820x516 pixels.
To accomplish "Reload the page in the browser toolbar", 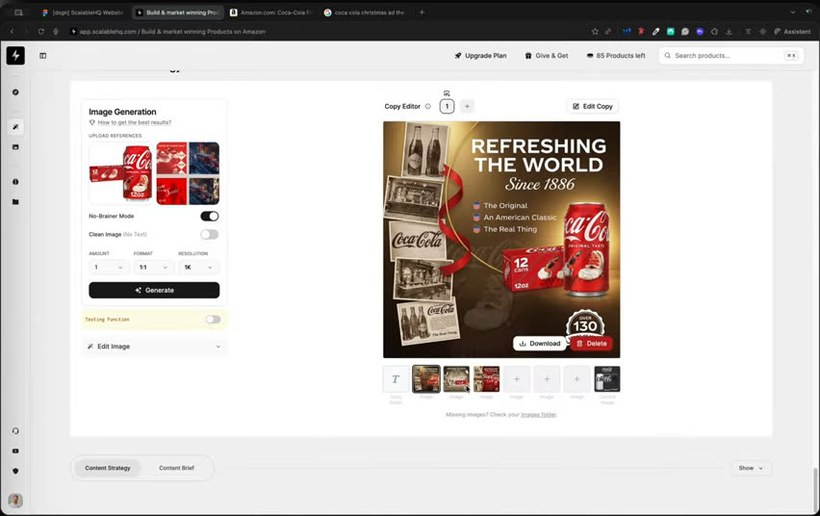I will [41, 31].
